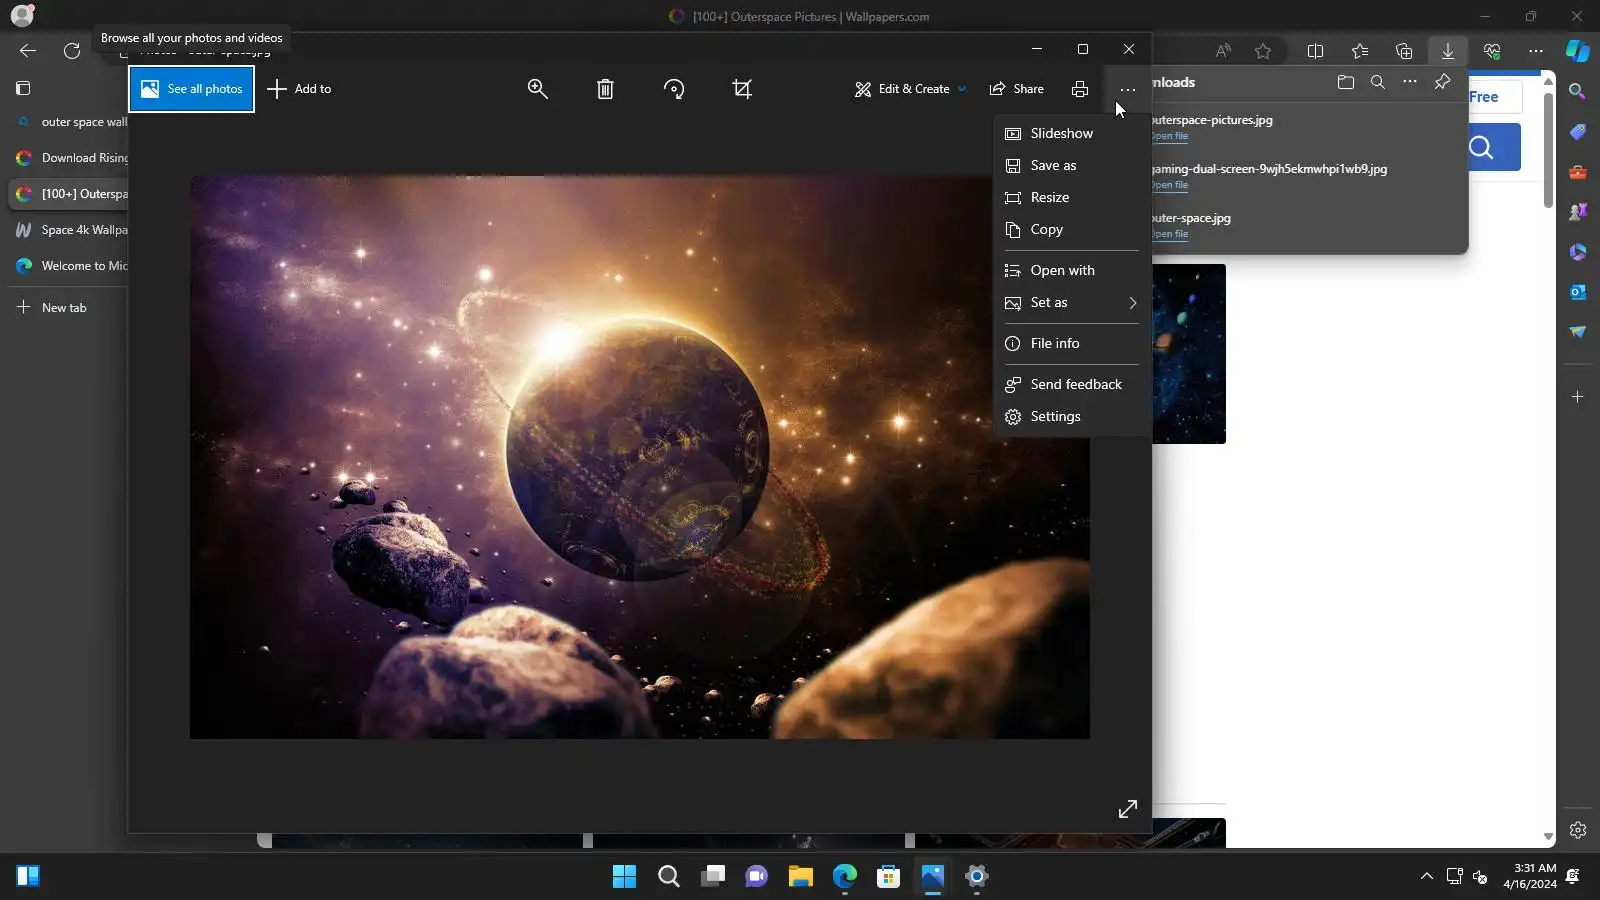This screenshot has height=900, width=1600.
Task: Select the Crop tool icon
Action: click(x=742, y=89)
